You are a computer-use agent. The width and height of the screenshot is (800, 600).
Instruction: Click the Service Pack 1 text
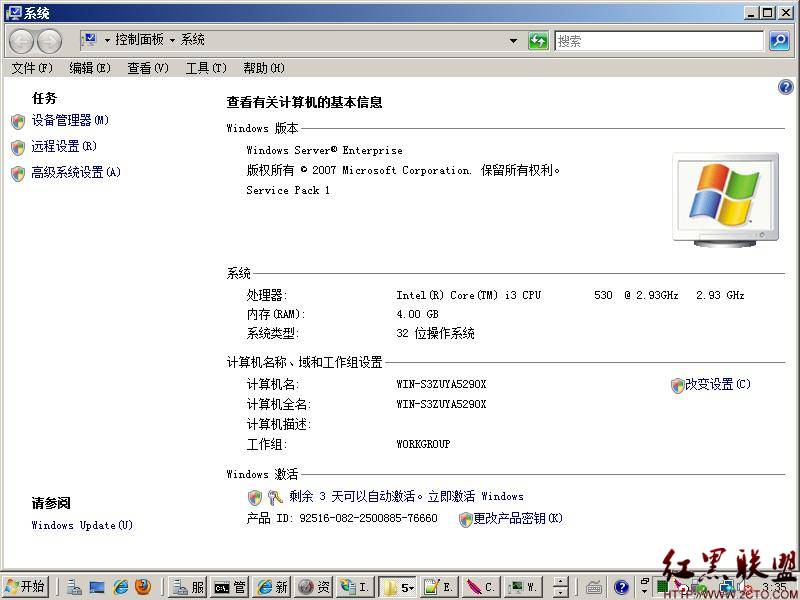(288, 190)
